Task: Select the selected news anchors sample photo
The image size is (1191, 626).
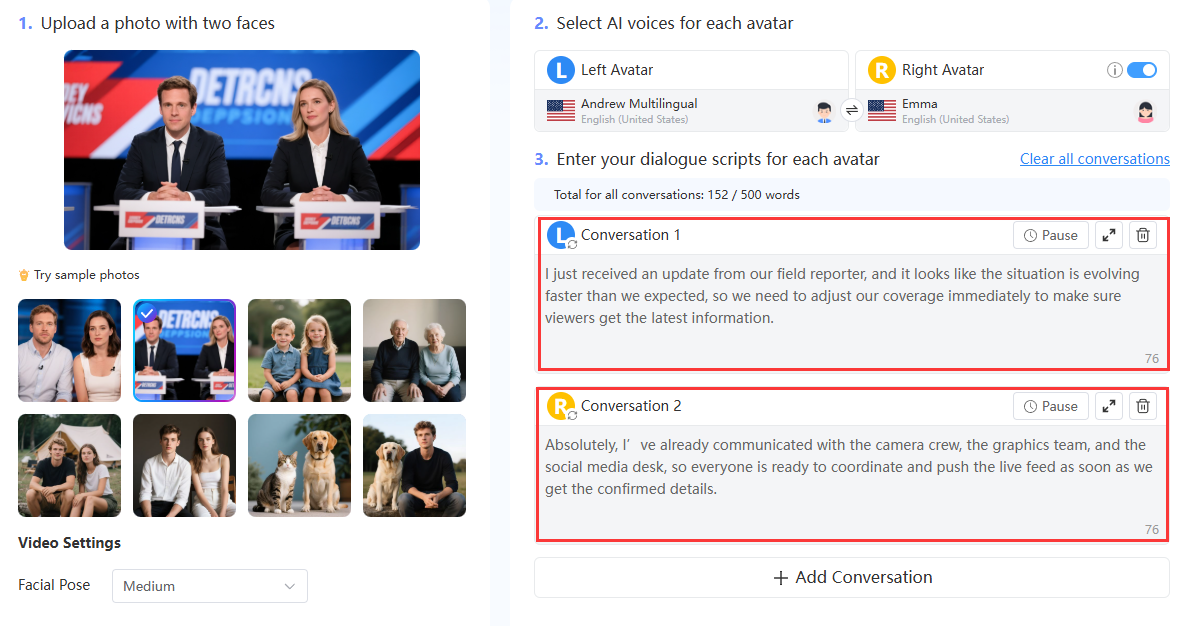Action: (185, 350)
